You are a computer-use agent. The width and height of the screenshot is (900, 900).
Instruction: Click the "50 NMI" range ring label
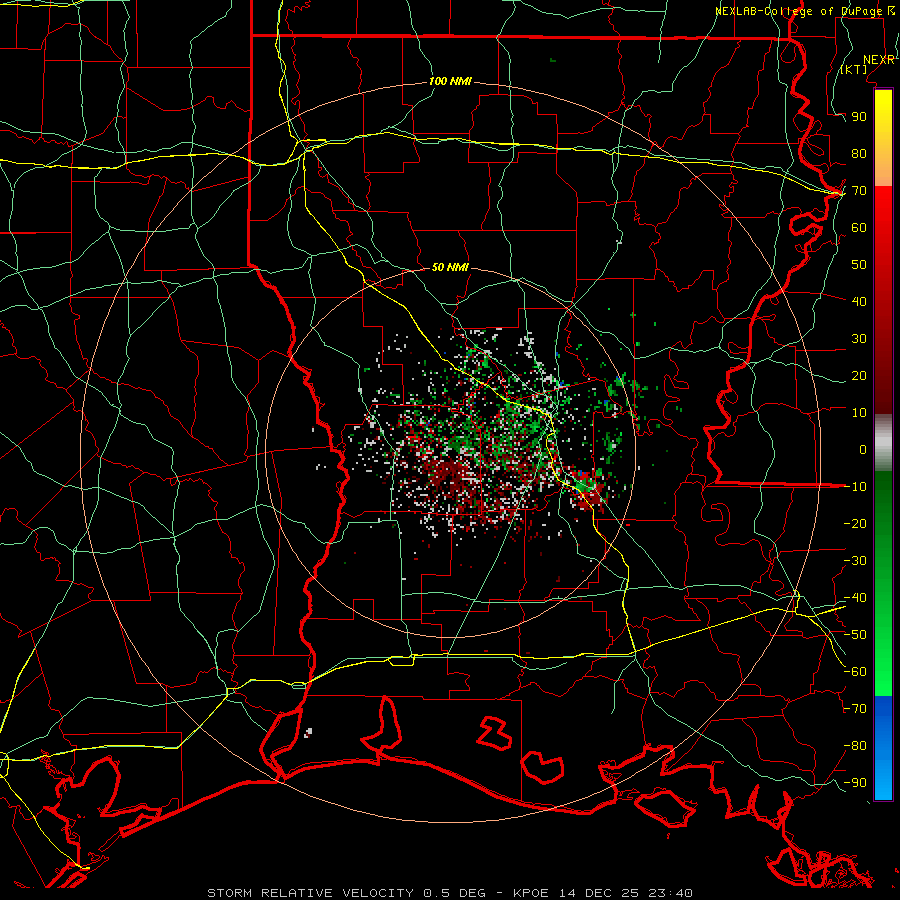pyautogui.click(x=450, y=267)
